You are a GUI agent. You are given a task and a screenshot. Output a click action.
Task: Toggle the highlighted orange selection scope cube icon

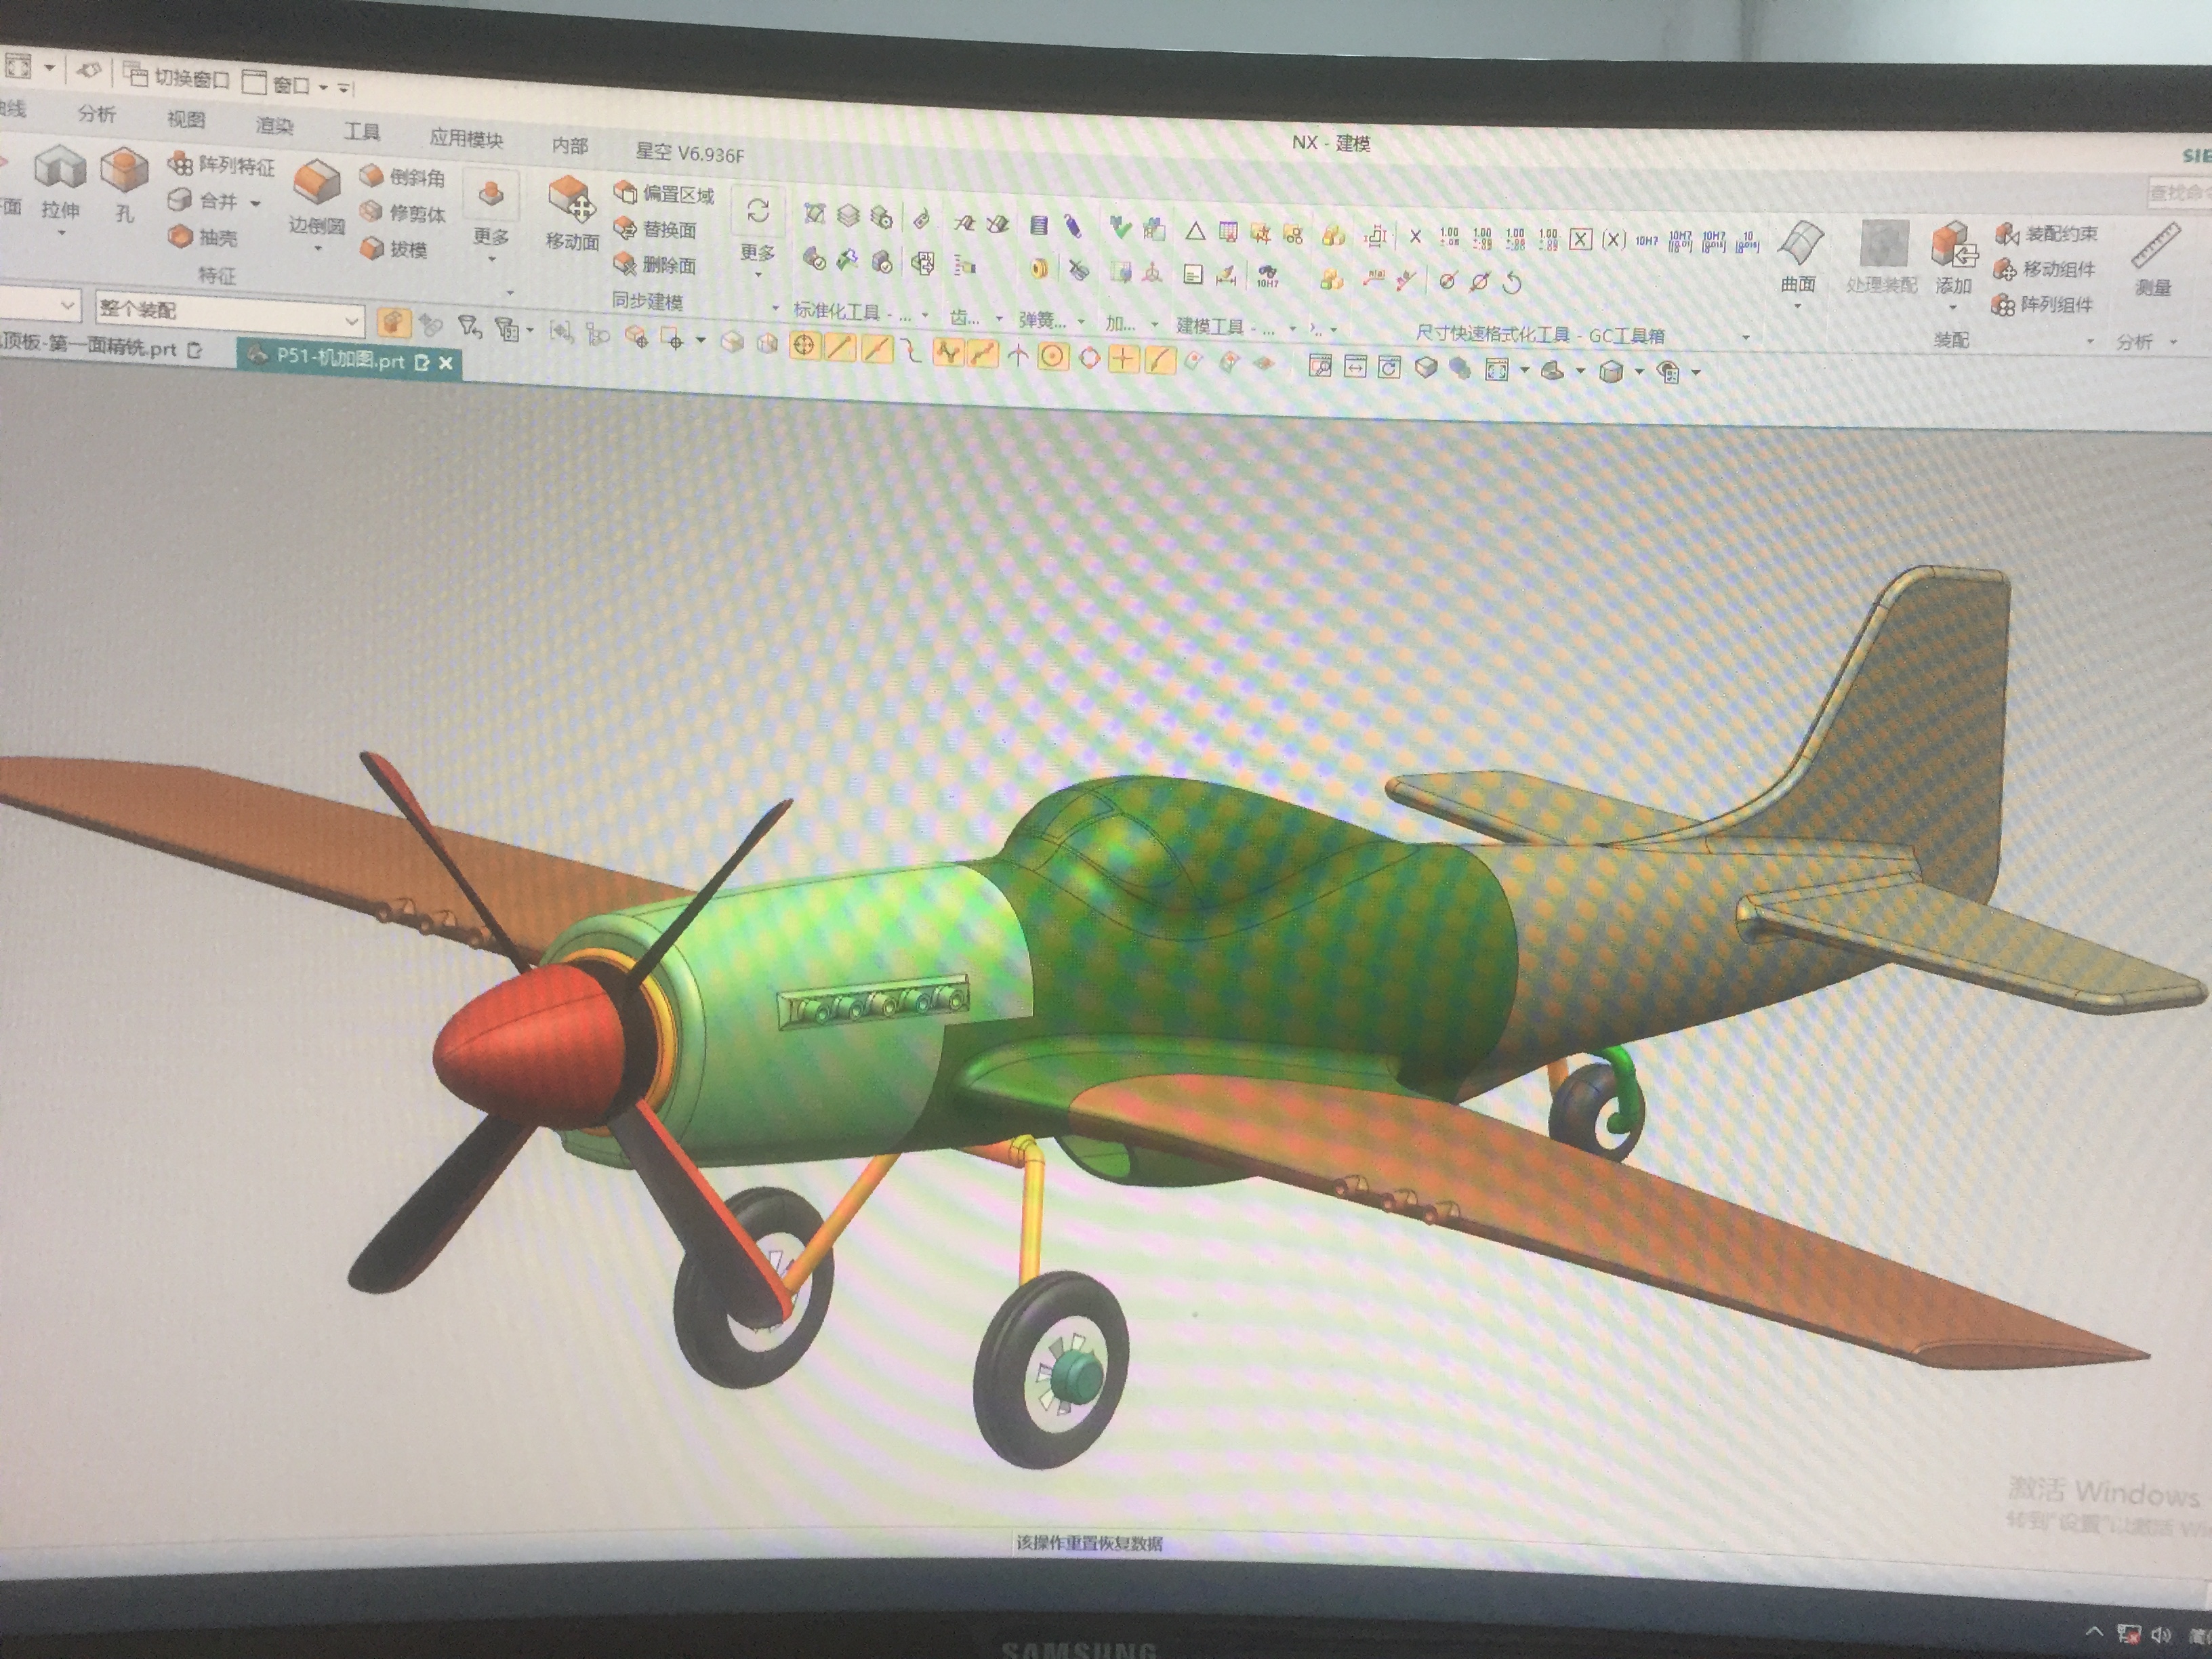point(393,322)
